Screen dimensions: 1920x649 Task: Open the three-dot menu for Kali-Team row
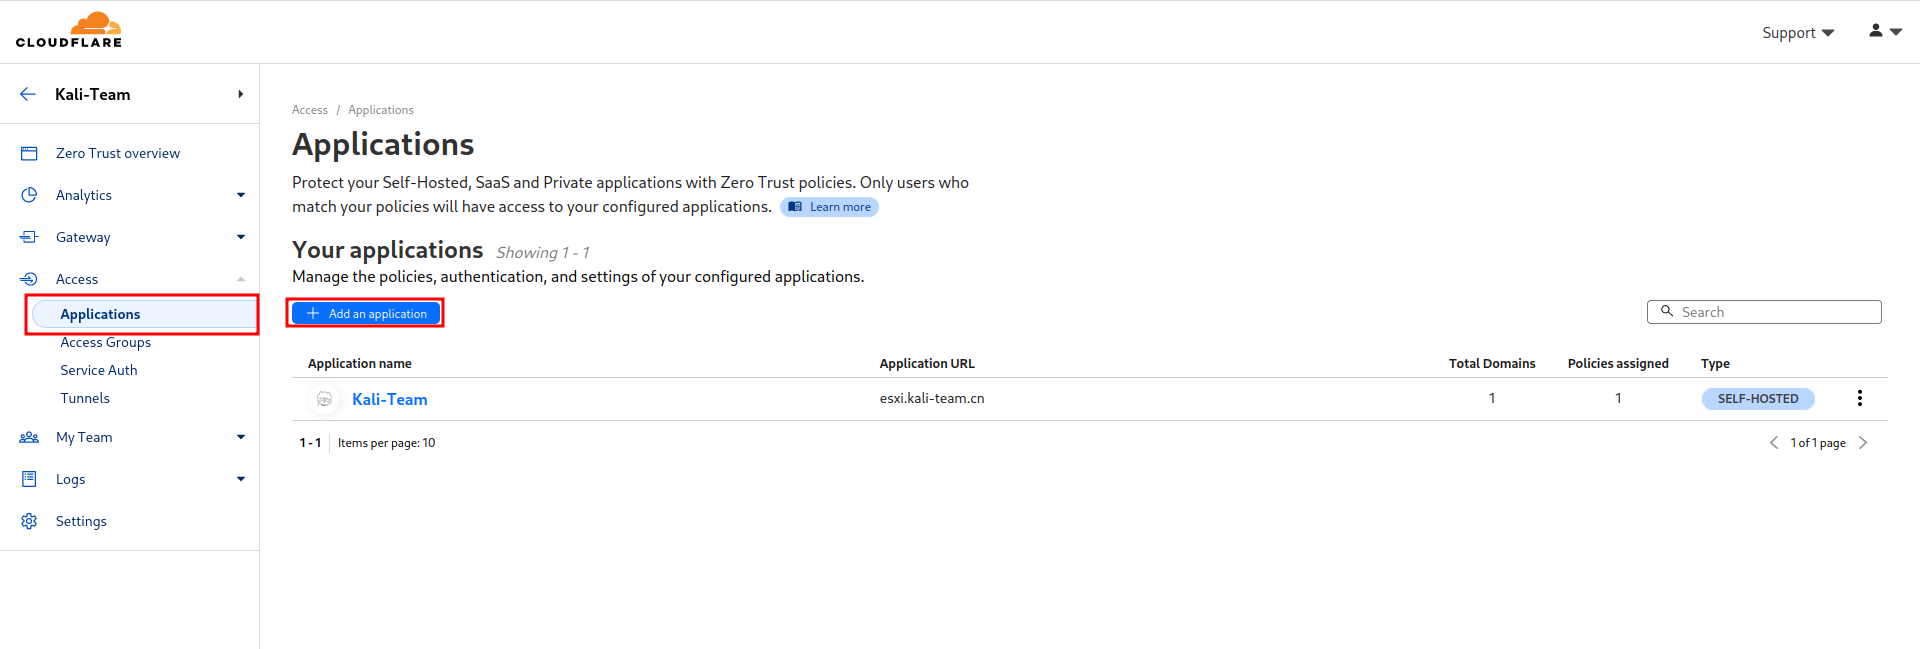tap(1860, 398)
